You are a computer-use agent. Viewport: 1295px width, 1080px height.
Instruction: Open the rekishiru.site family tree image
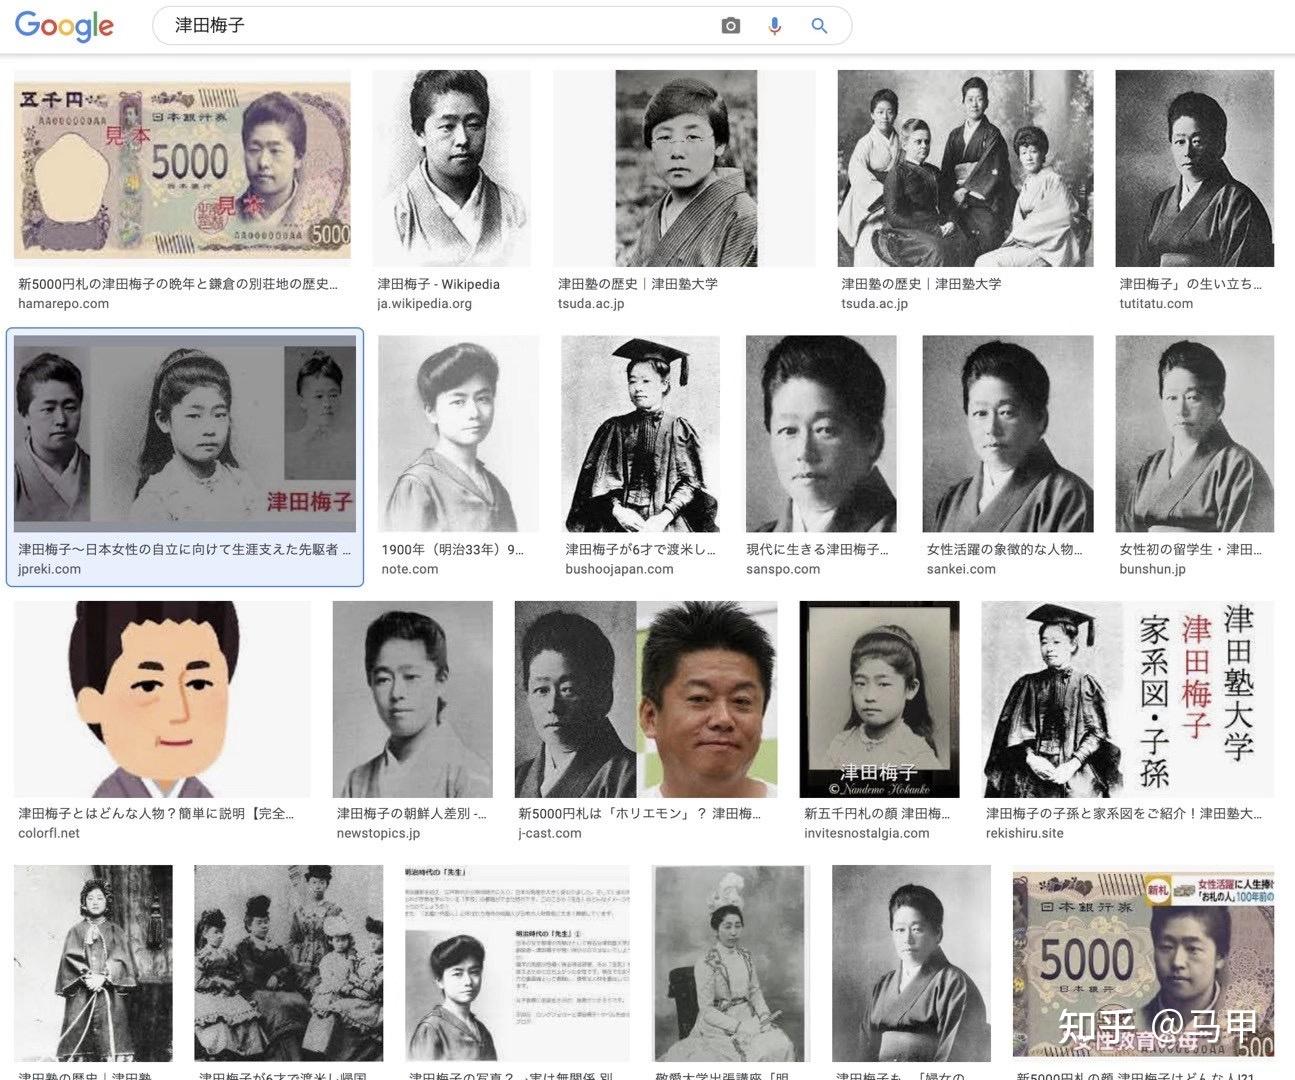(x=1128, y=699)
